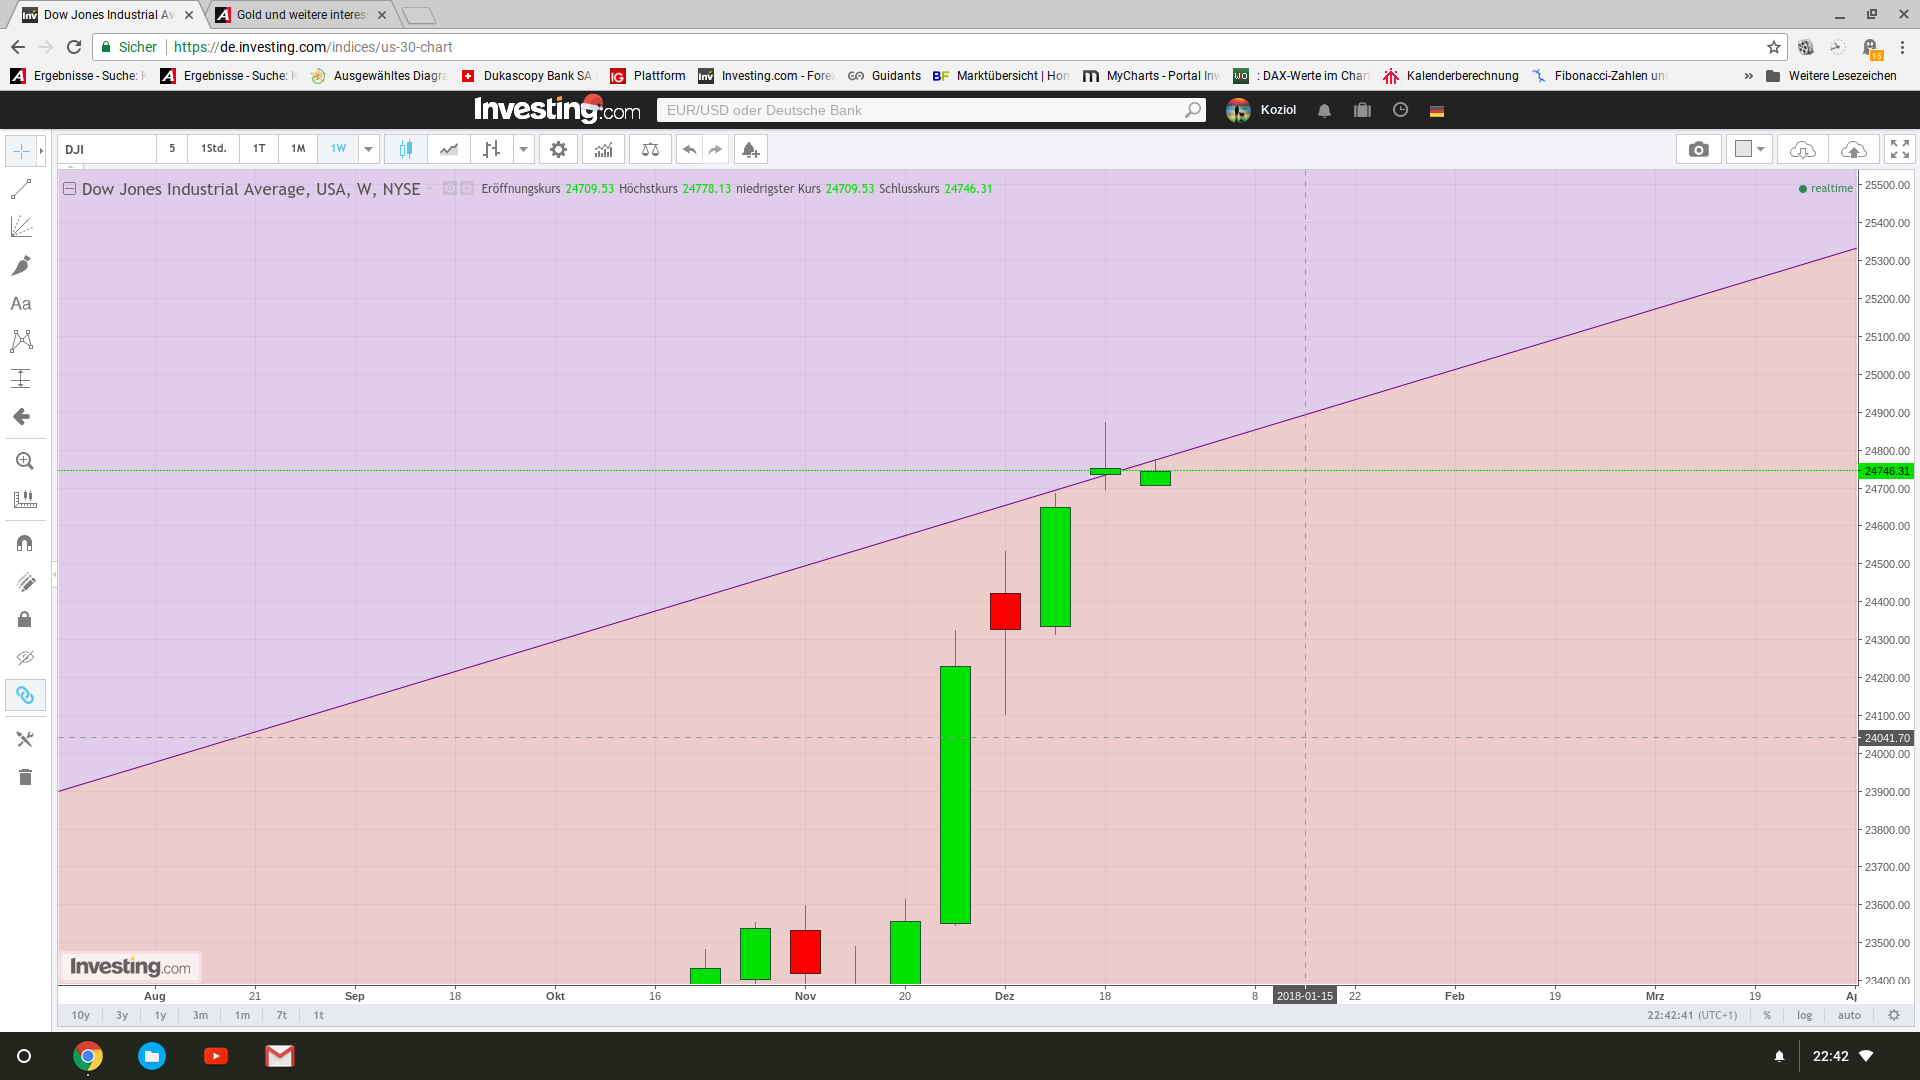
Task: Take a chart snapshot with camera
Action: click(1698, 149)
